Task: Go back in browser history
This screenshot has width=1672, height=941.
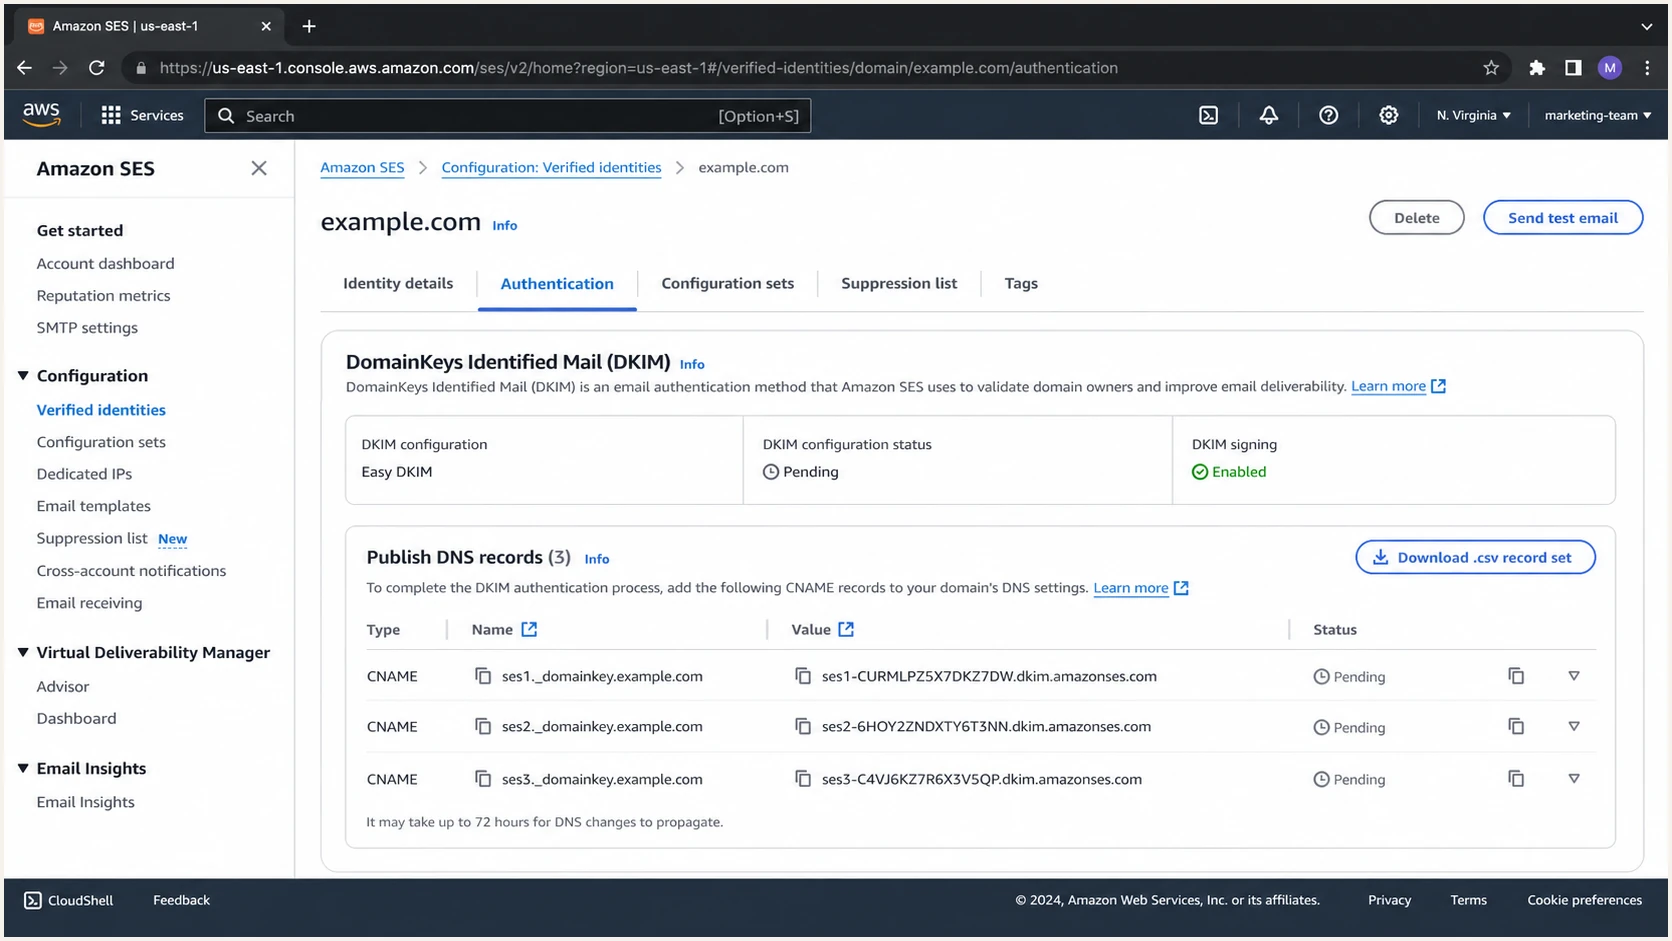Action: pyautogui.click(x=25, y=68)
